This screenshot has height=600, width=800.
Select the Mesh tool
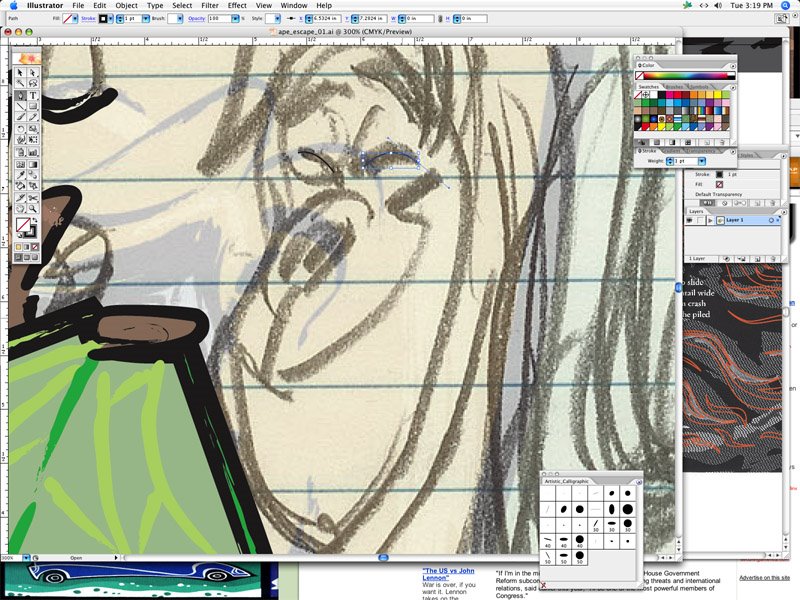(x=20, y=164)
